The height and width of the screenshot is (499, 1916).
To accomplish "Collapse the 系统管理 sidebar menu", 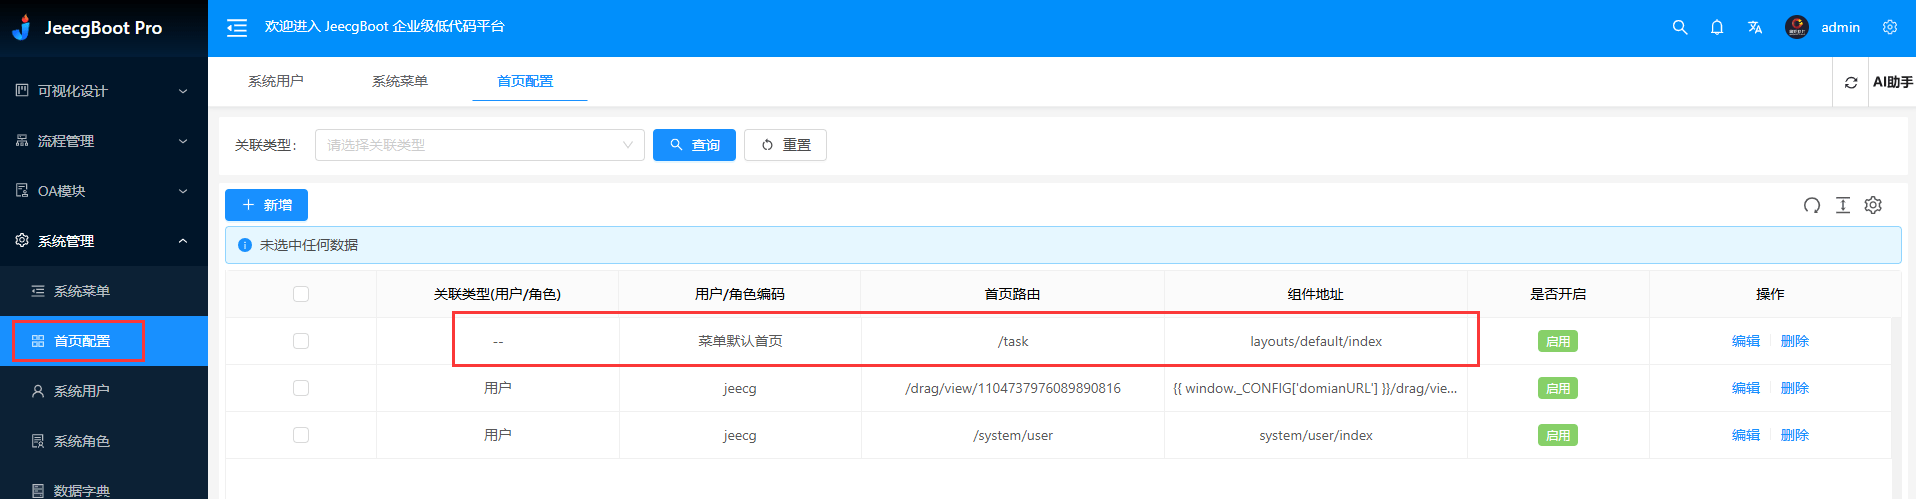I will point(104,241).
